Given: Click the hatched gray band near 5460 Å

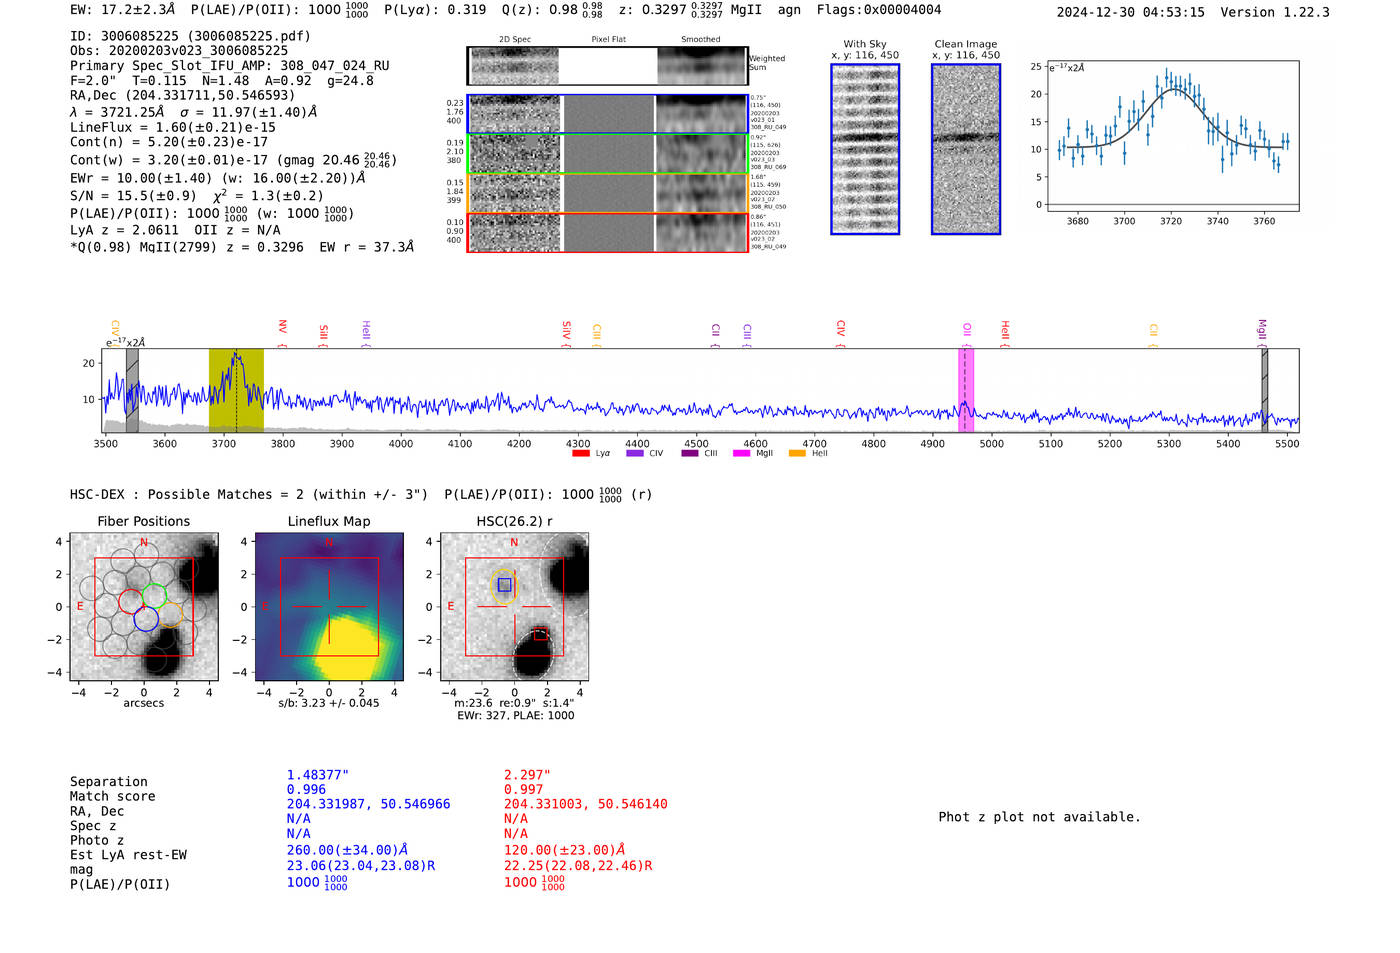Looking at the screenshot, I should 1265,390.
